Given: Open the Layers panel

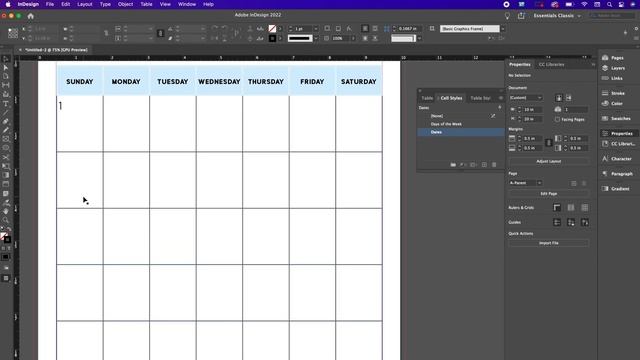Looking at the screenshot, I should [613, 68].
